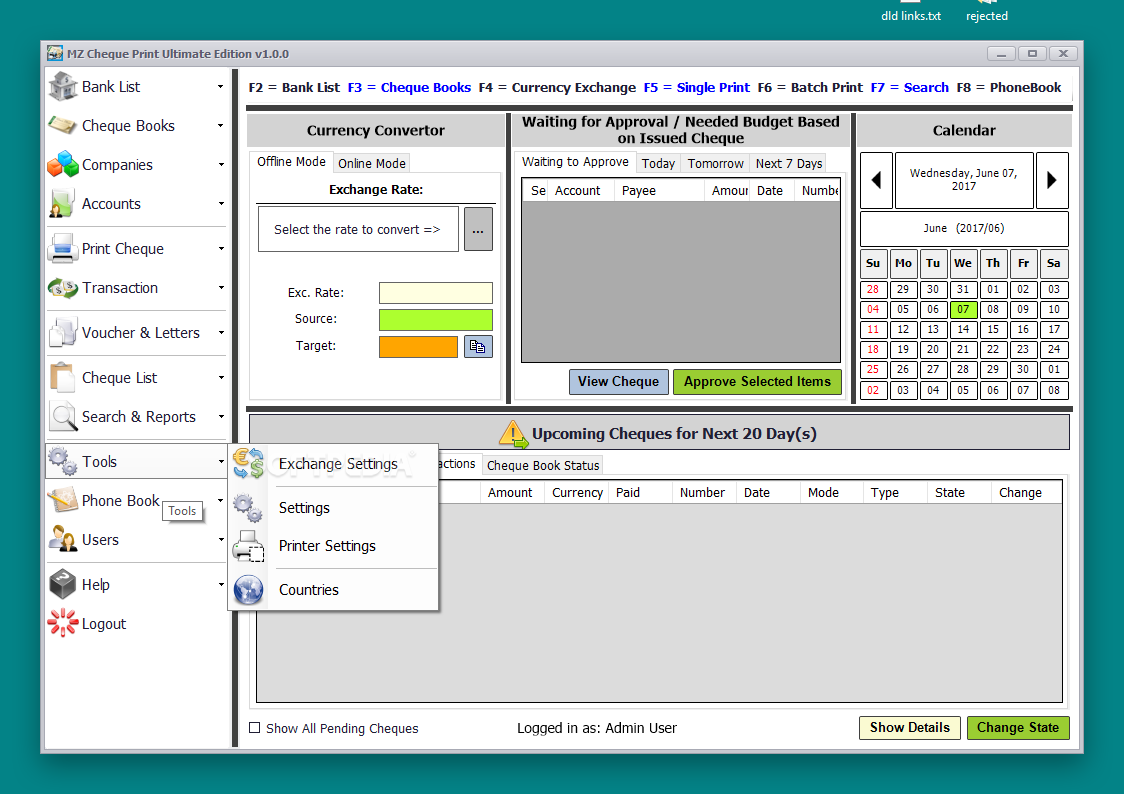
Task: Click the Exchange Settings euro-dollar icon
Action: click(249, 464)
